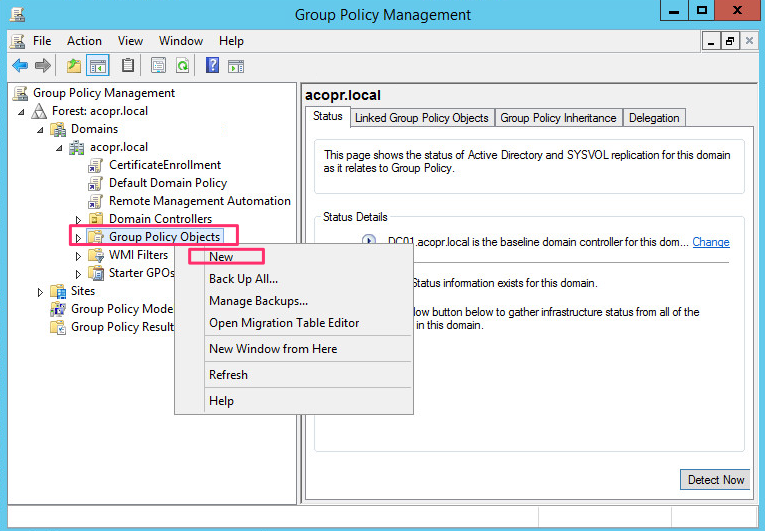
Task: Click the Remote Management Automation GPO icon
Action: [x=95, y=202]
